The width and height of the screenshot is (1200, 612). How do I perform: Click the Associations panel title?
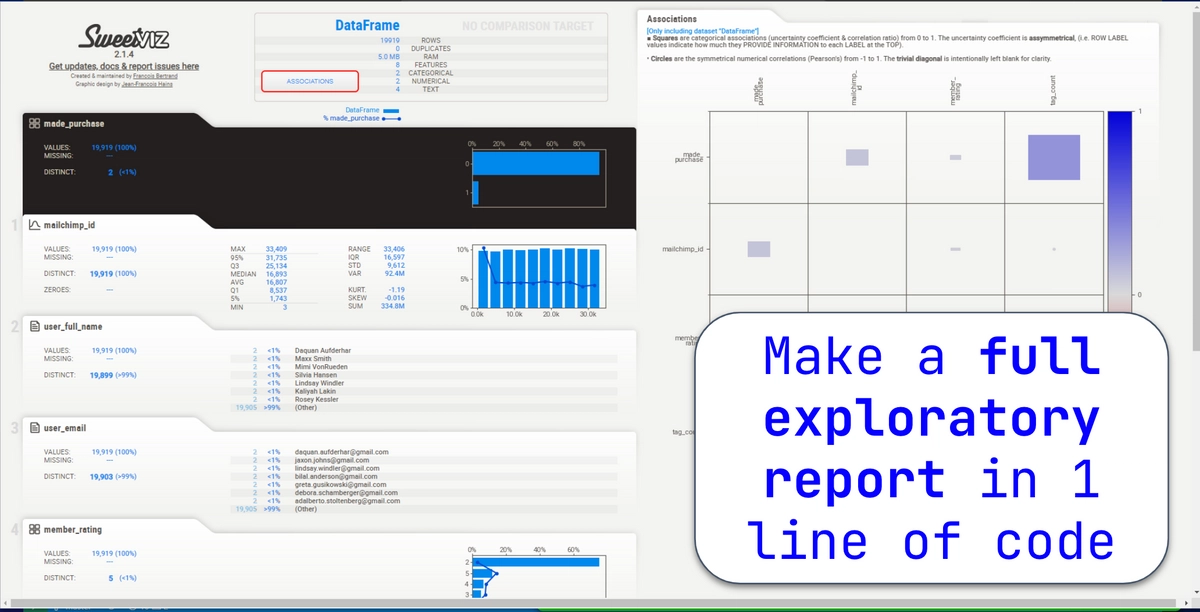[x=672, y=19]
